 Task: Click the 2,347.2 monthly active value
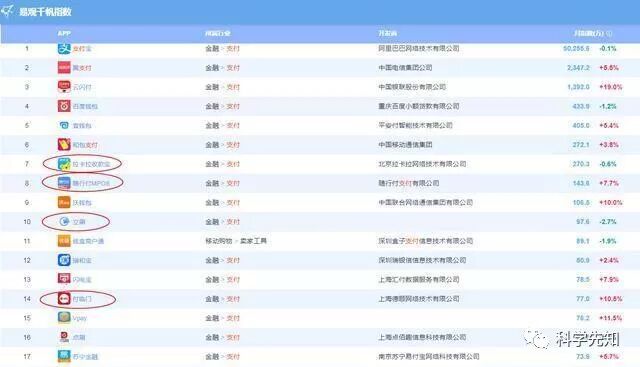[578, 68]
